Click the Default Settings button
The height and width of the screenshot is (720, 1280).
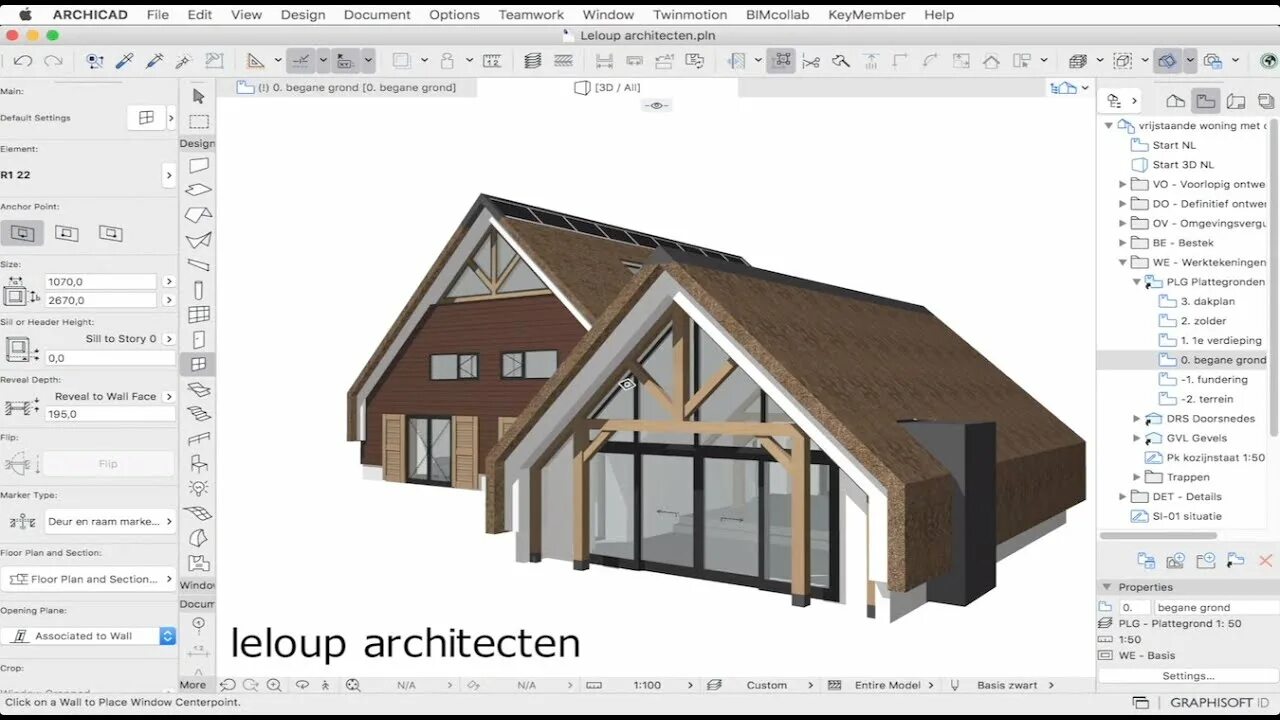point(146,118)
